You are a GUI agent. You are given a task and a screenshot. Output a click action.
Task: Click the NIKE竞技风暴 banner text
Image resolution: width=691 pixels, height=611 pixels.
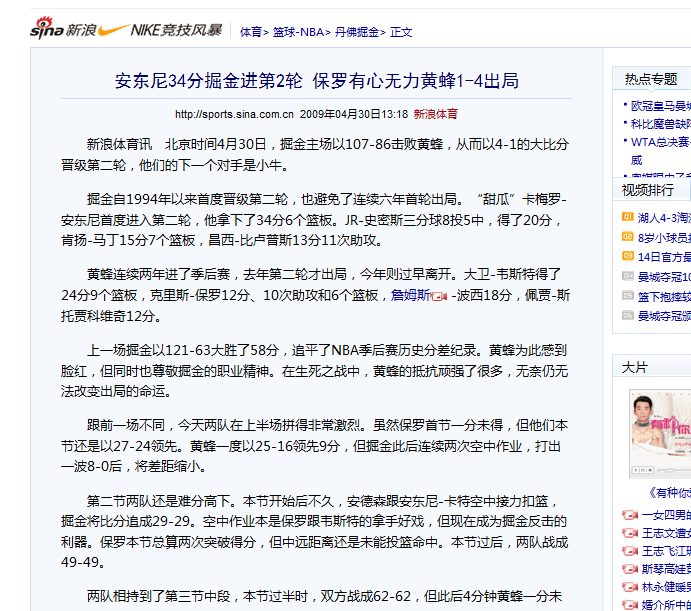[x=176, y=30]
